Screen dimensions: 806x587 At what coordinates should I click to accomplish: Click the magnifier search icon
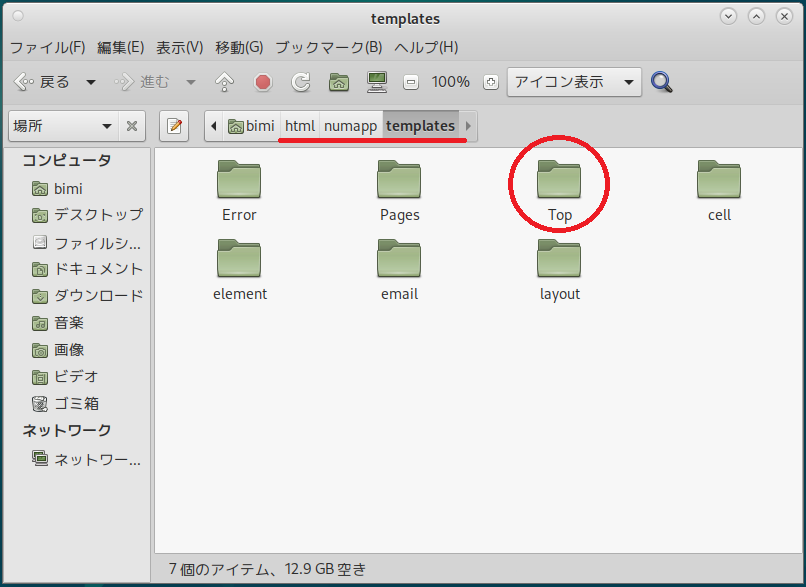pos(661,82)
